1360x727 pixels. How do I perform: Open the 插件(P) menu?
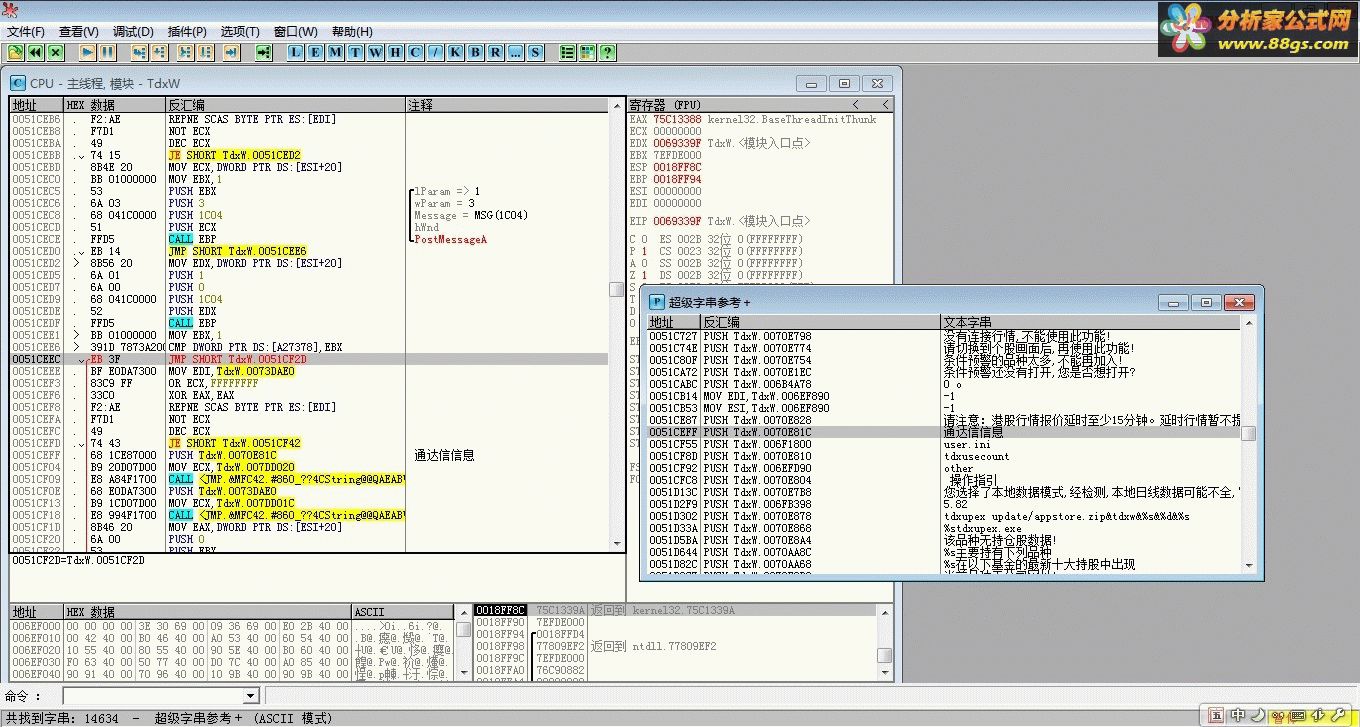tap(187, 32)
